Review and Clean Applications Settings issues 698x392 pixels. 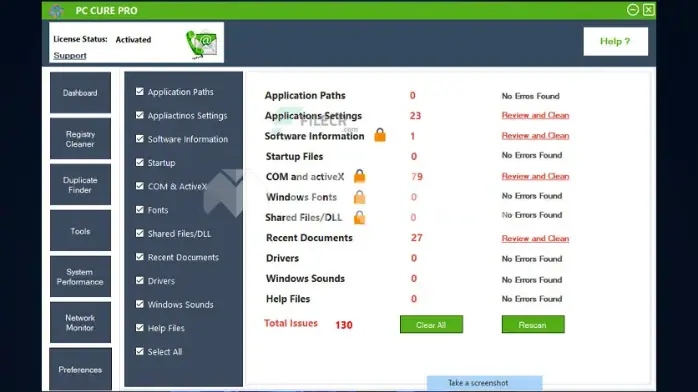coord(535,115)
